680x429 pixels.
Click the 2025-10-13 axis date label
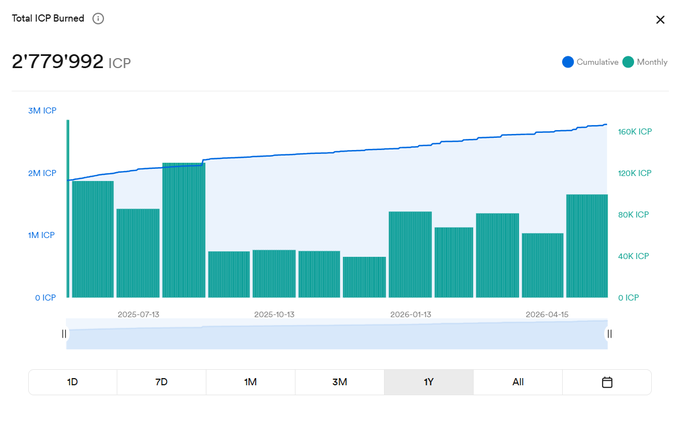274,314
